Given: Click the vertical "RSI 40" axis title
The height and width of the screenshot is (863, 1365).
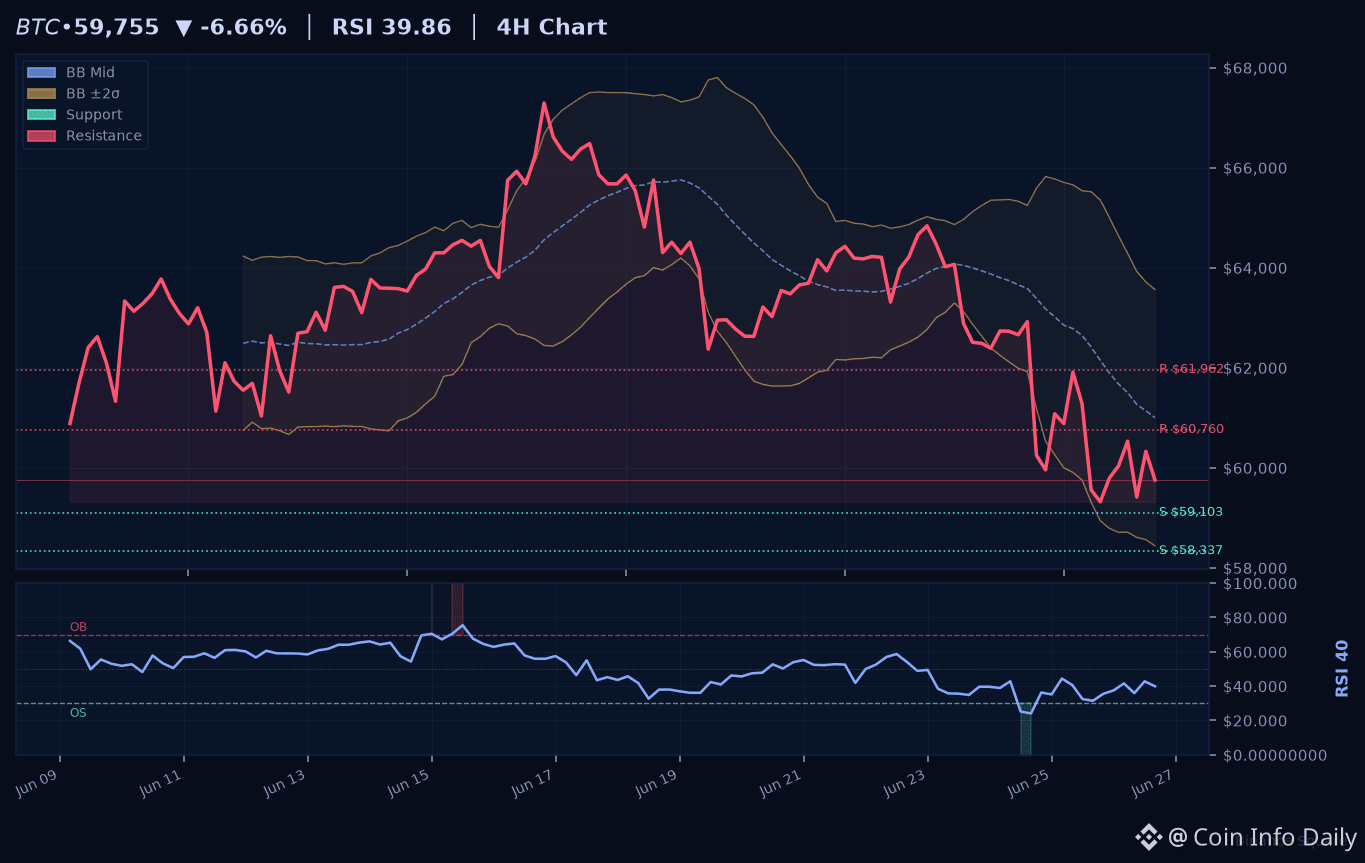Looking at the screenshot, I should 1342,668.
